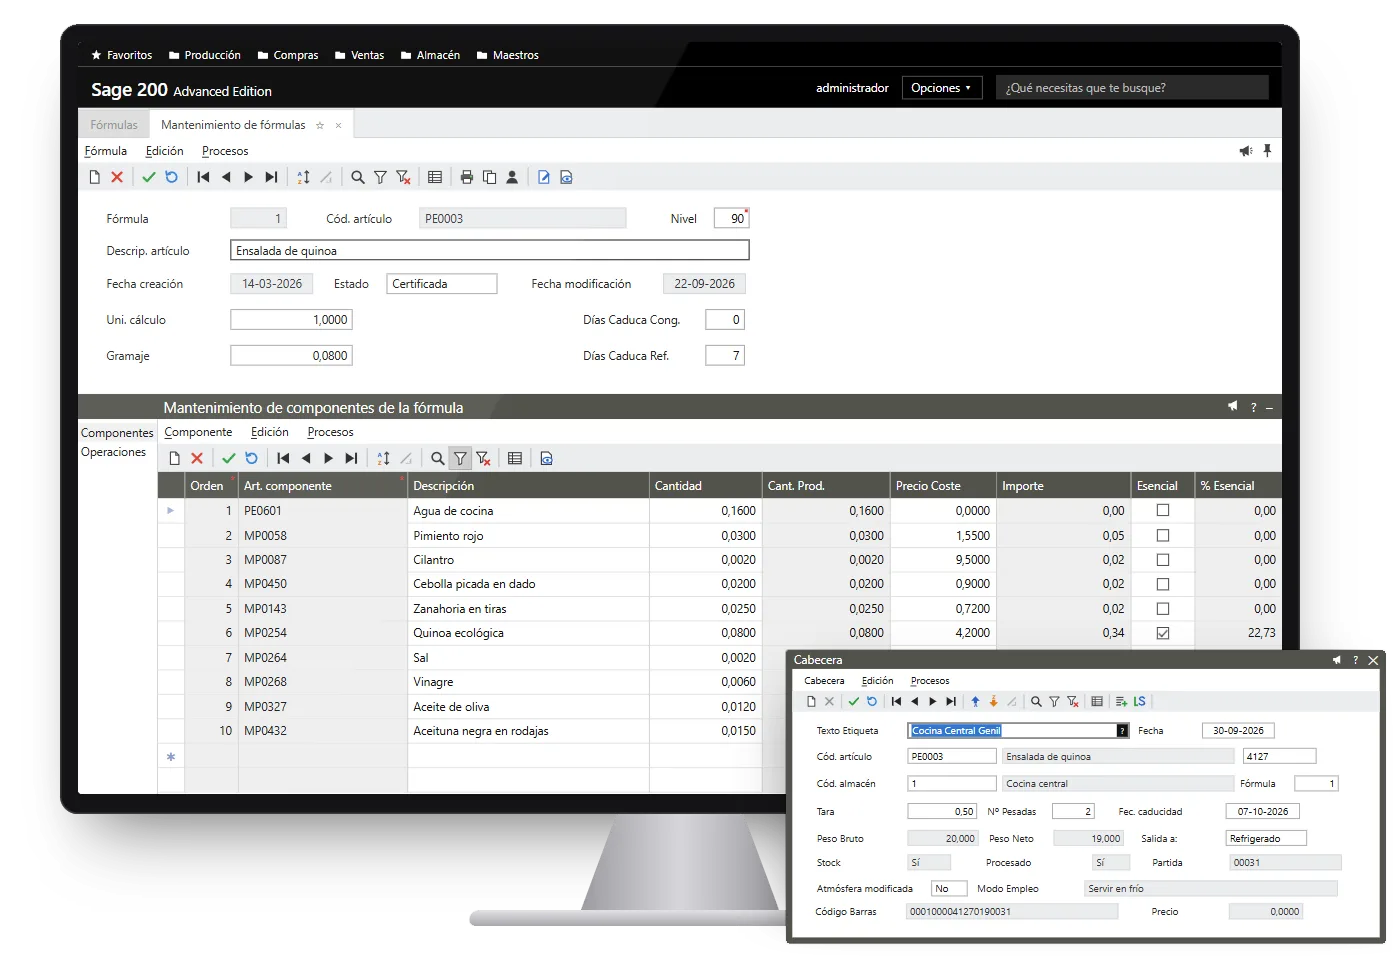Toggle Esencial checkbox for Pimiento rojo

tap(1163, 535)
